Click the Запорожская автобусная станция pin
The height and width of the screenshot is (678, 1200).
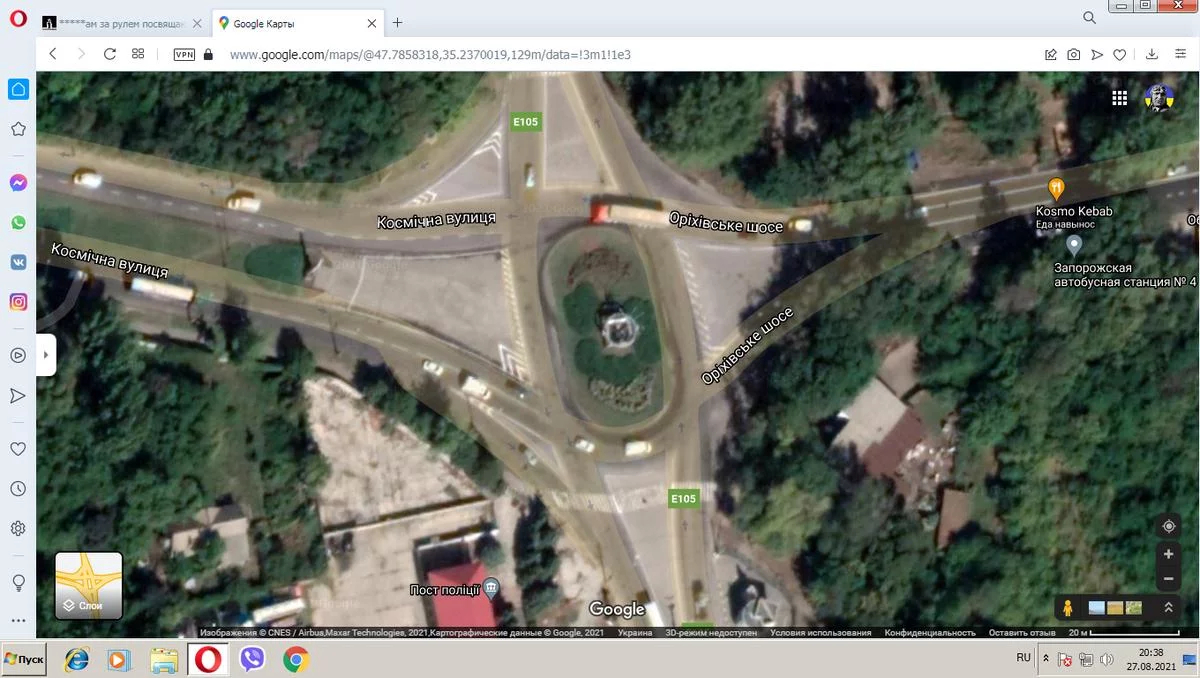(x=1074, y=243)
